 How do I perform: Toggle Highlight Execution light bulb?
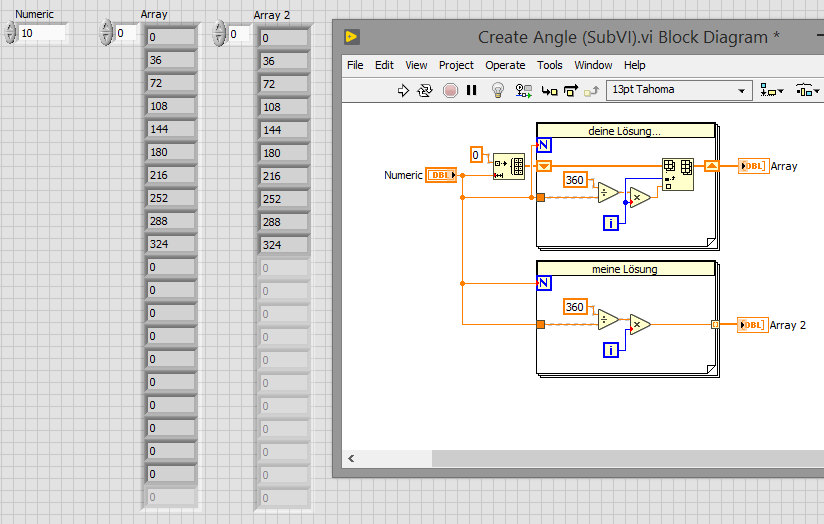pyautogui.click(x=497, y=90)
